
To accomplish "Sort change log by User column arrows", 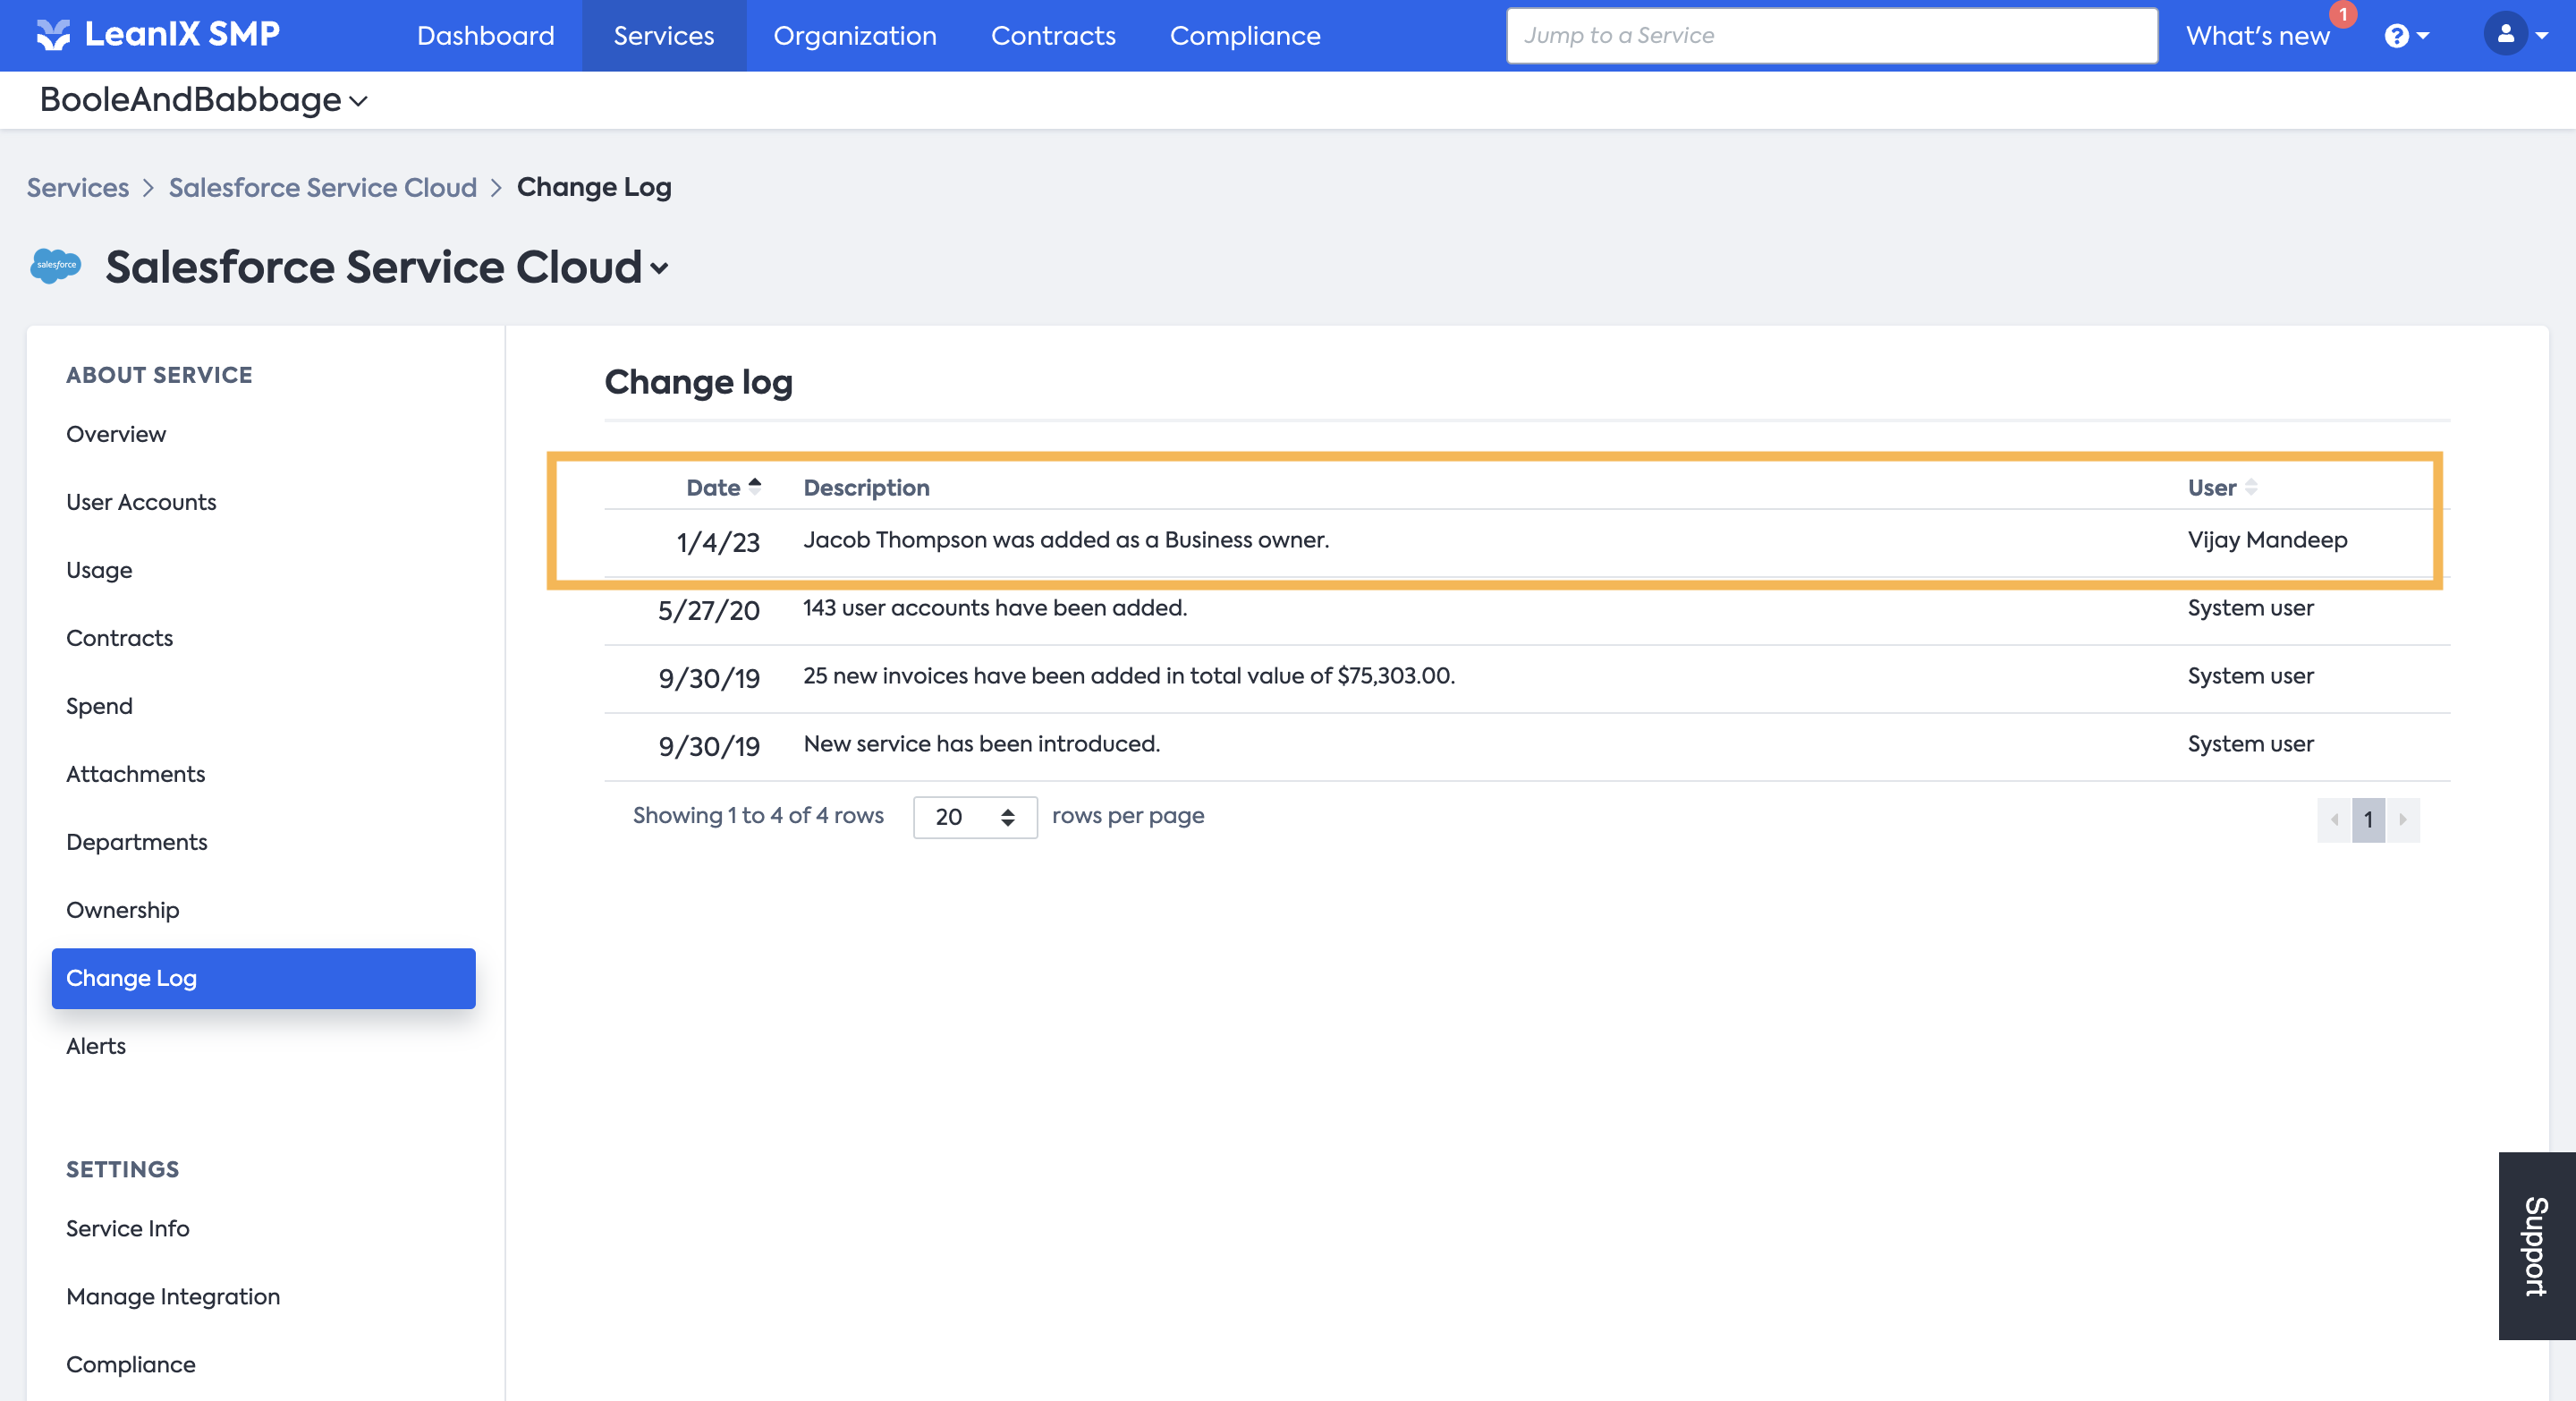I will 2251,487.
